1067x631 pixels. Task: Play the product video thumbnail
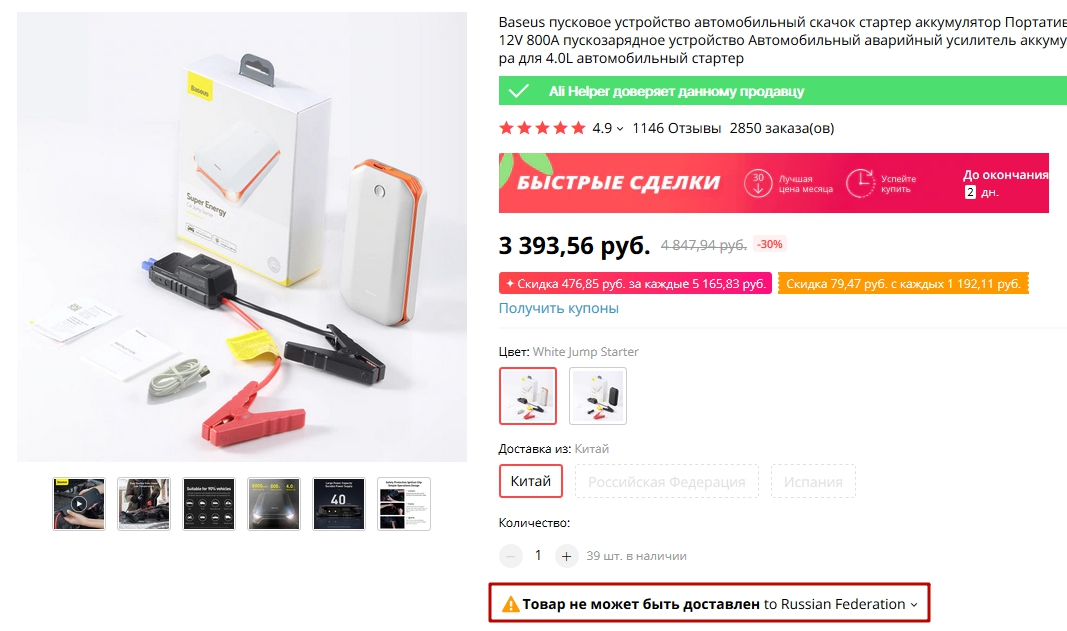78,504
